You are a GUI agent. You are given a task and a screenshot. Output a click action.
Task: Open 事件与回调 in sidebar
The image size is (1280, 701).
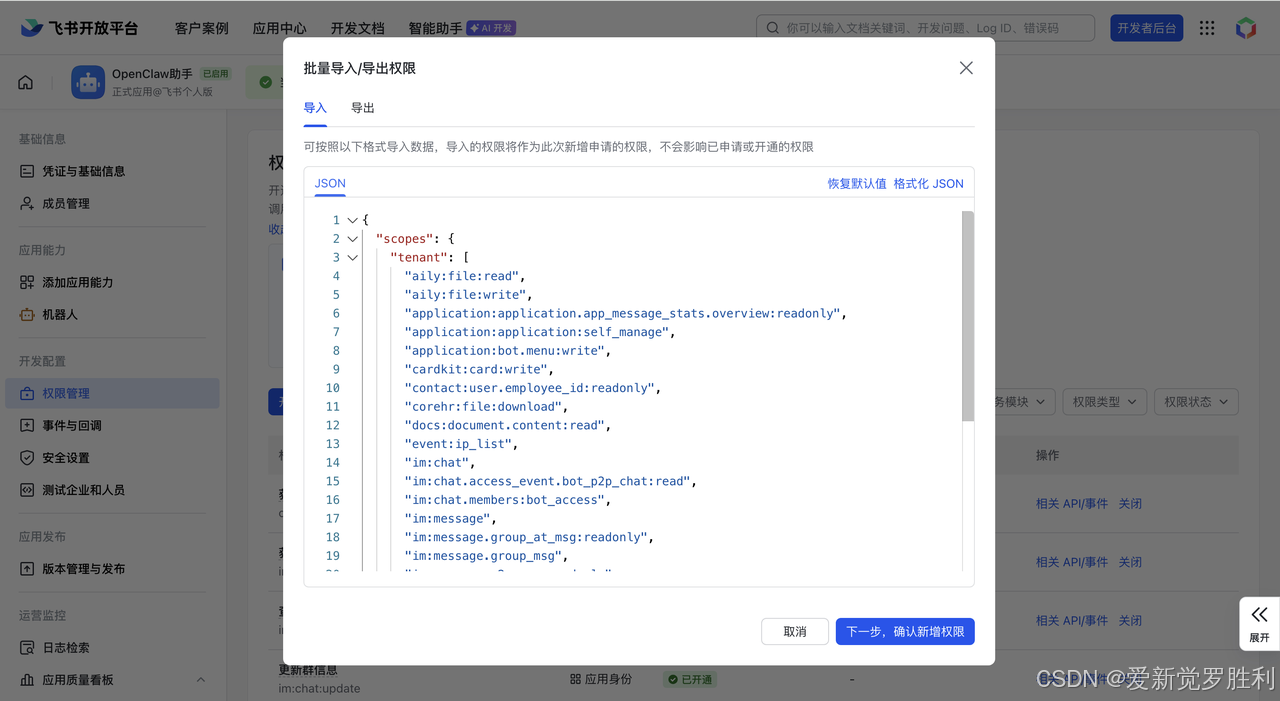(72, 425)
